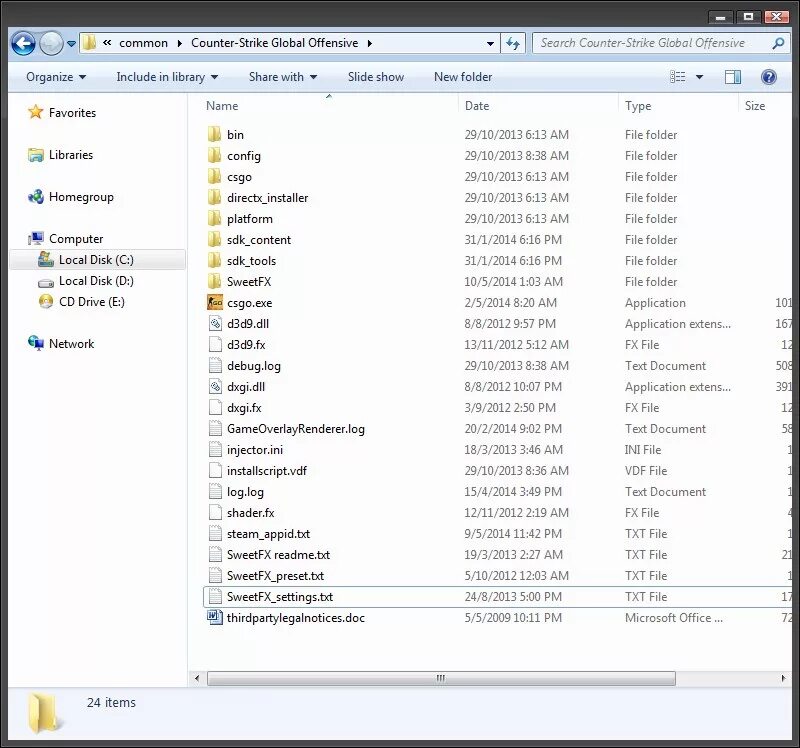Select Counter-Strike Global Offensive breadcrumb
This screenshot has width=800, height=748.
[274, 43]
